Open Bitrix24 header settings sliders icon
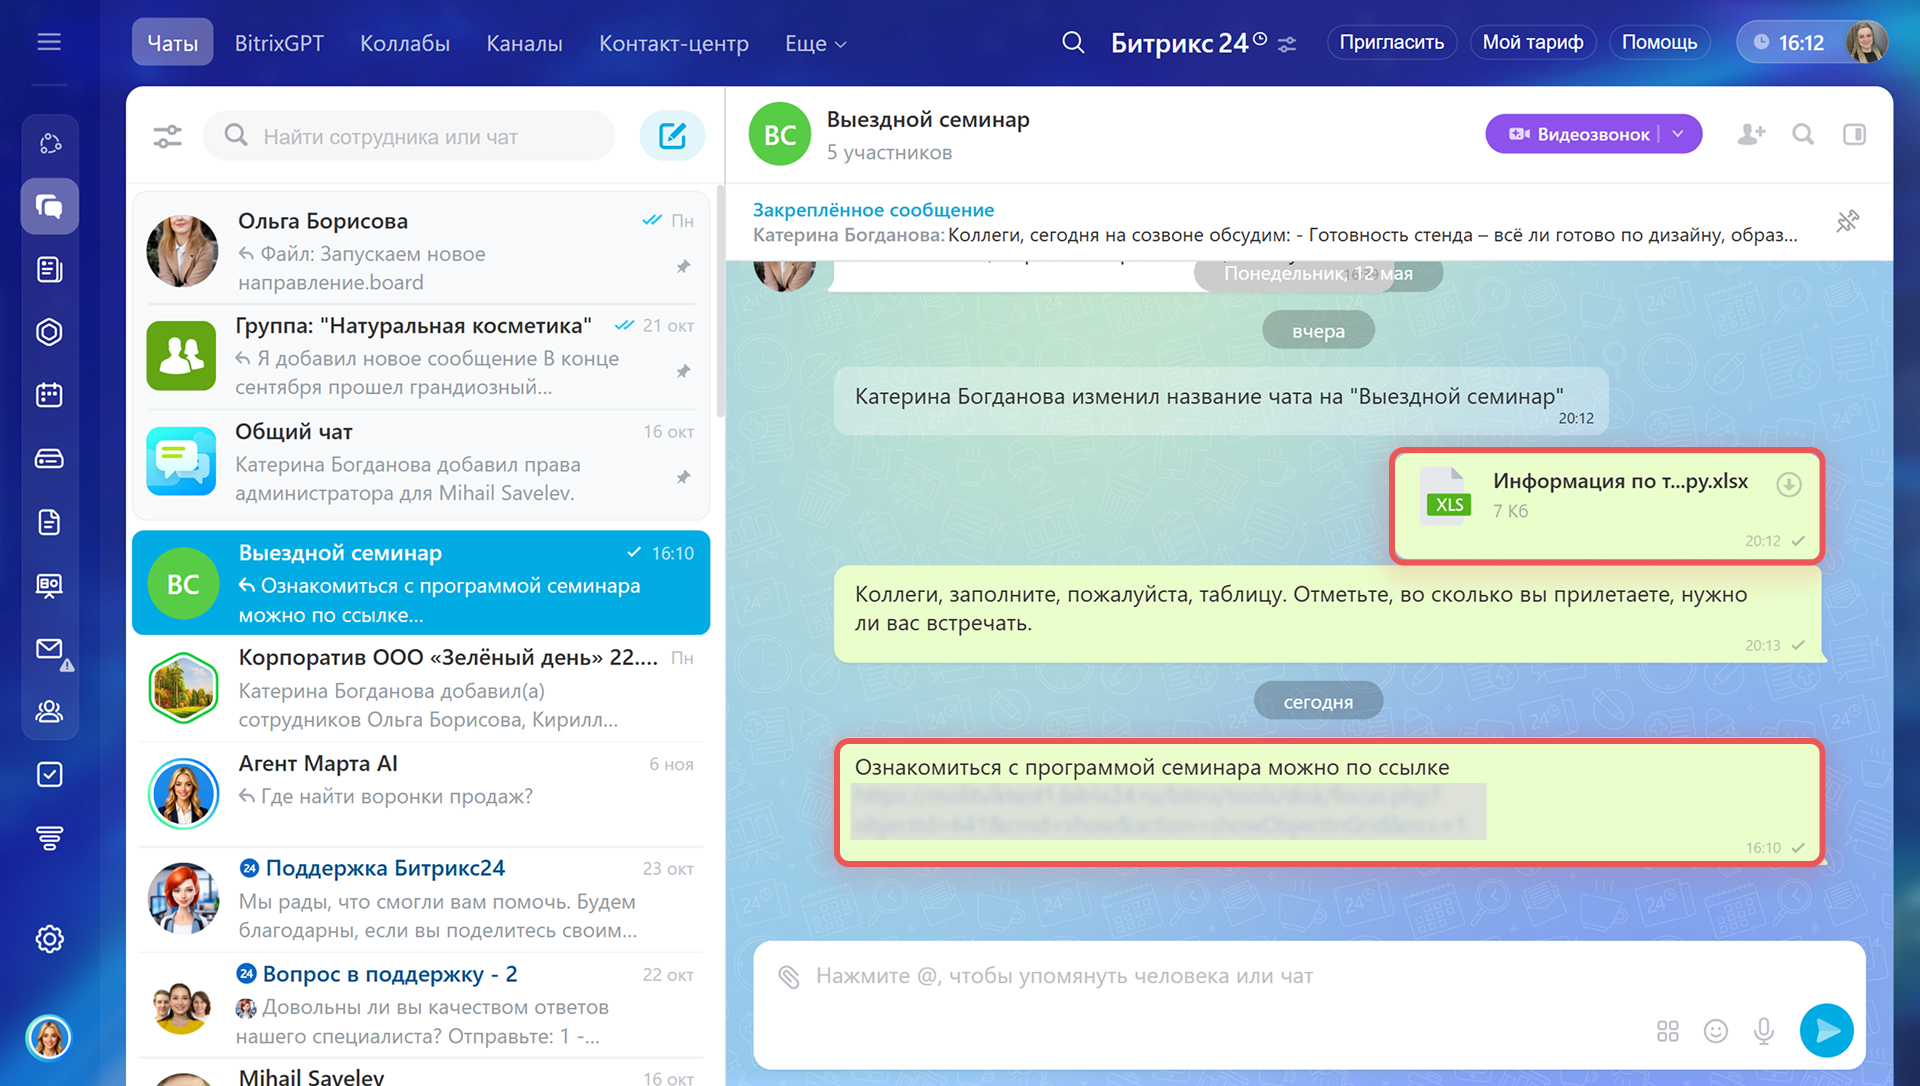The height and width of the screenshot is (1086, 1920). click(x=1287, y=44)
